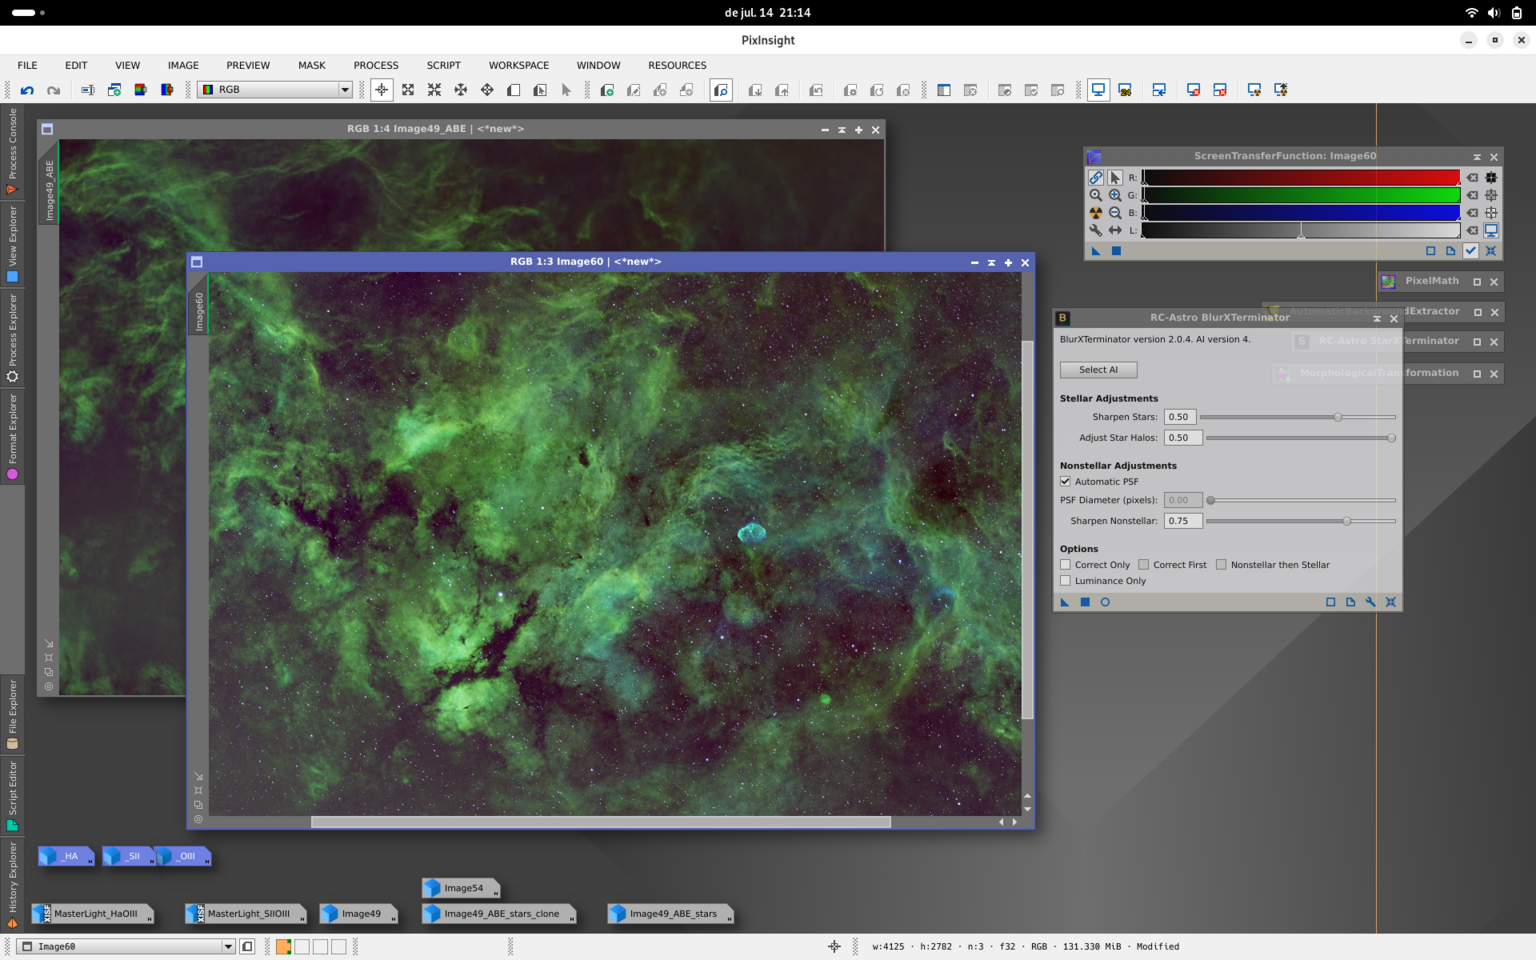The width and height of the screenshot is (1536, 960).
Task: Click the STF auto stretch radioactive icon
Action: click(1096, 213)
